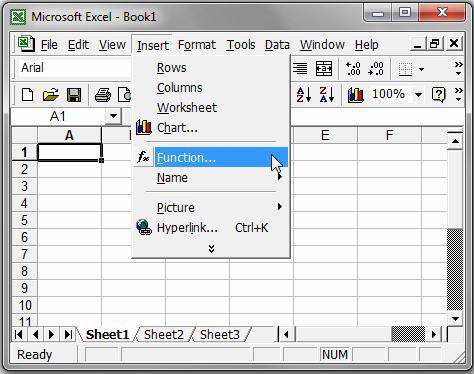Open the 100% zoom dropdown

(418, 95)
